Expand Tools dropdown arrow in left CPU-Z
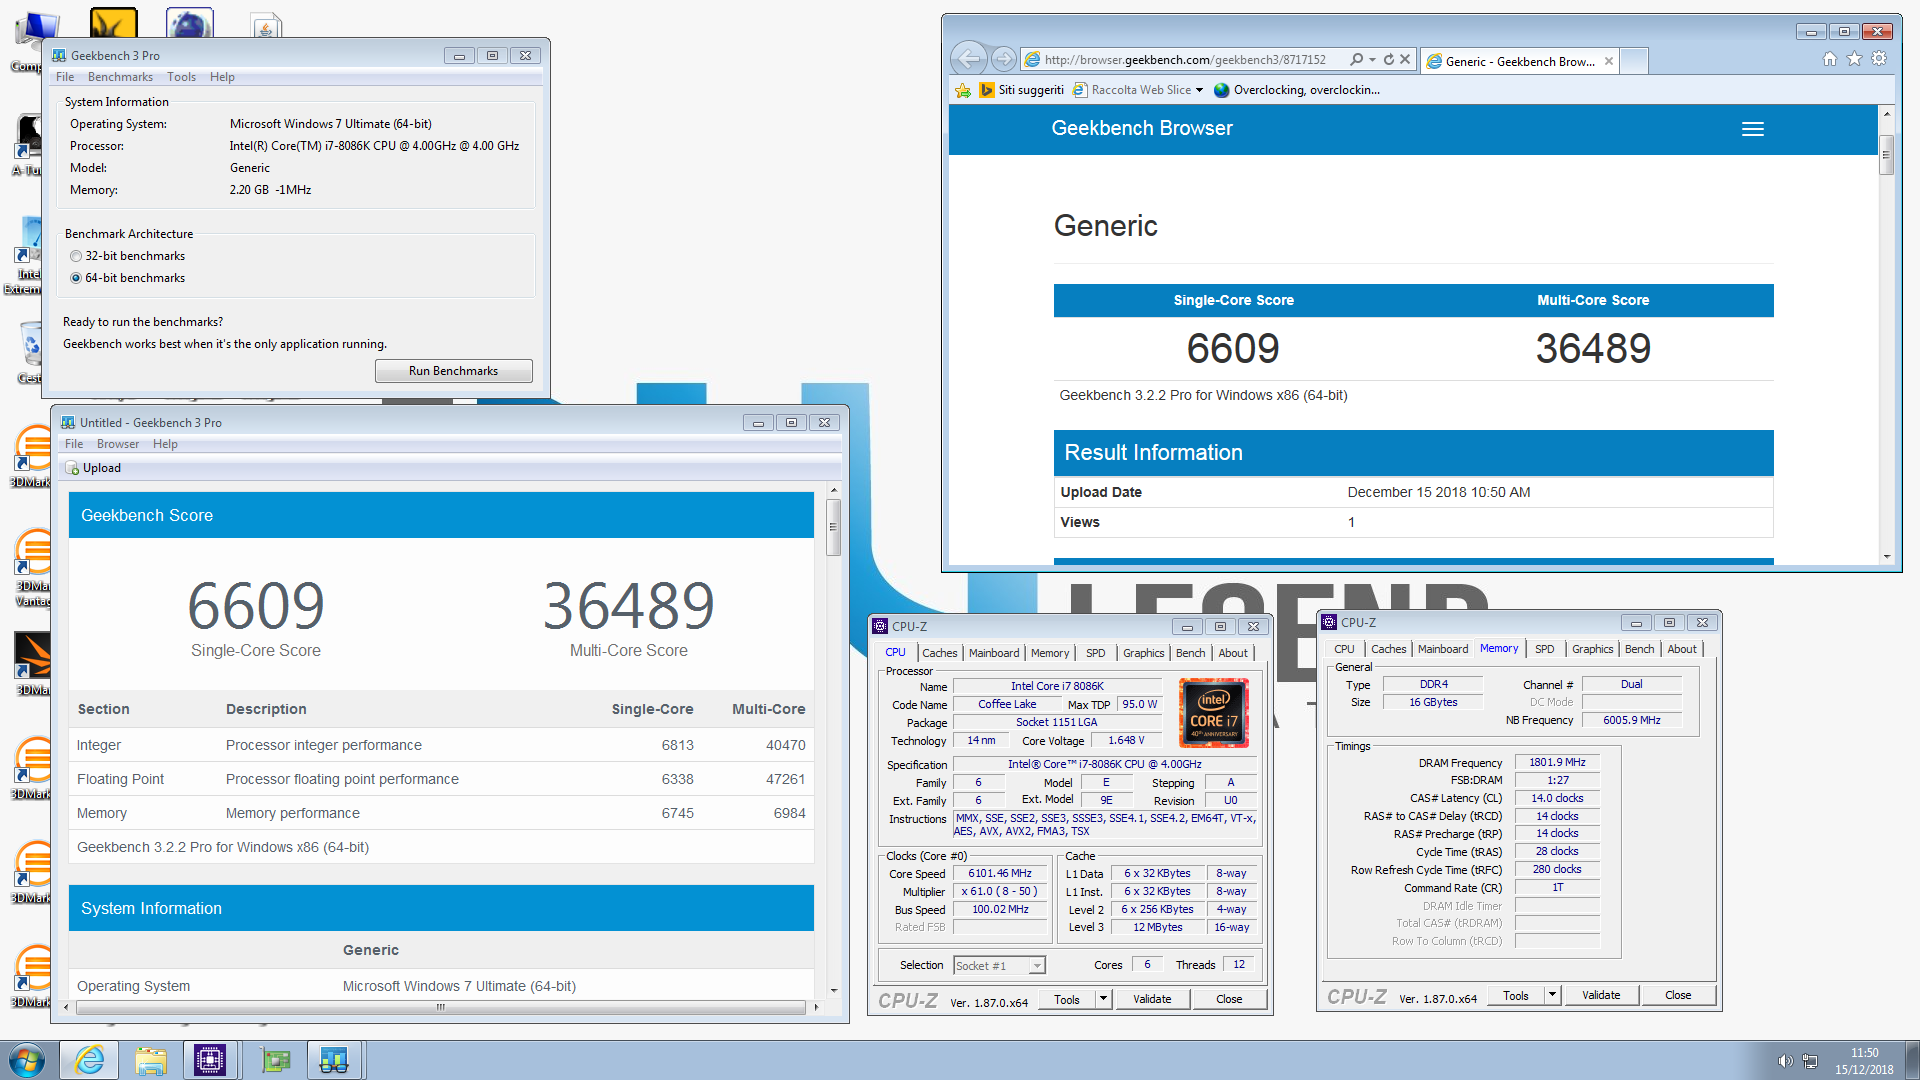 coord(1103,999)
